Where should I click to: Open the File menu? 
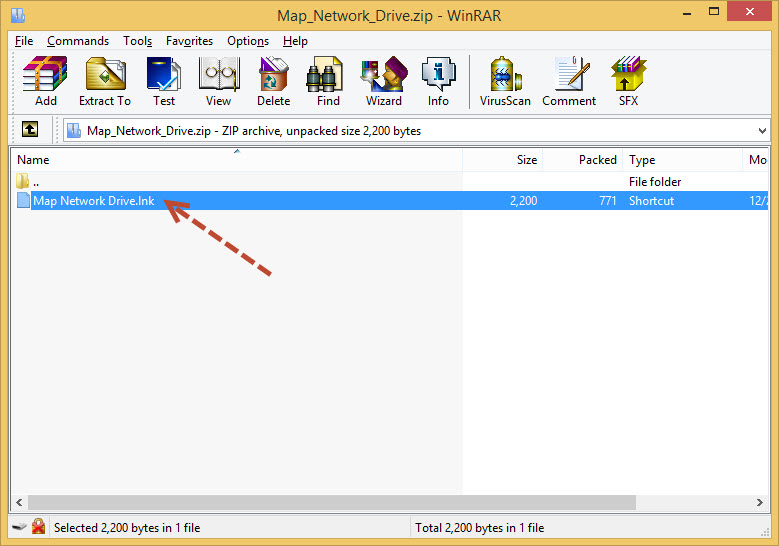pos(24,41)
